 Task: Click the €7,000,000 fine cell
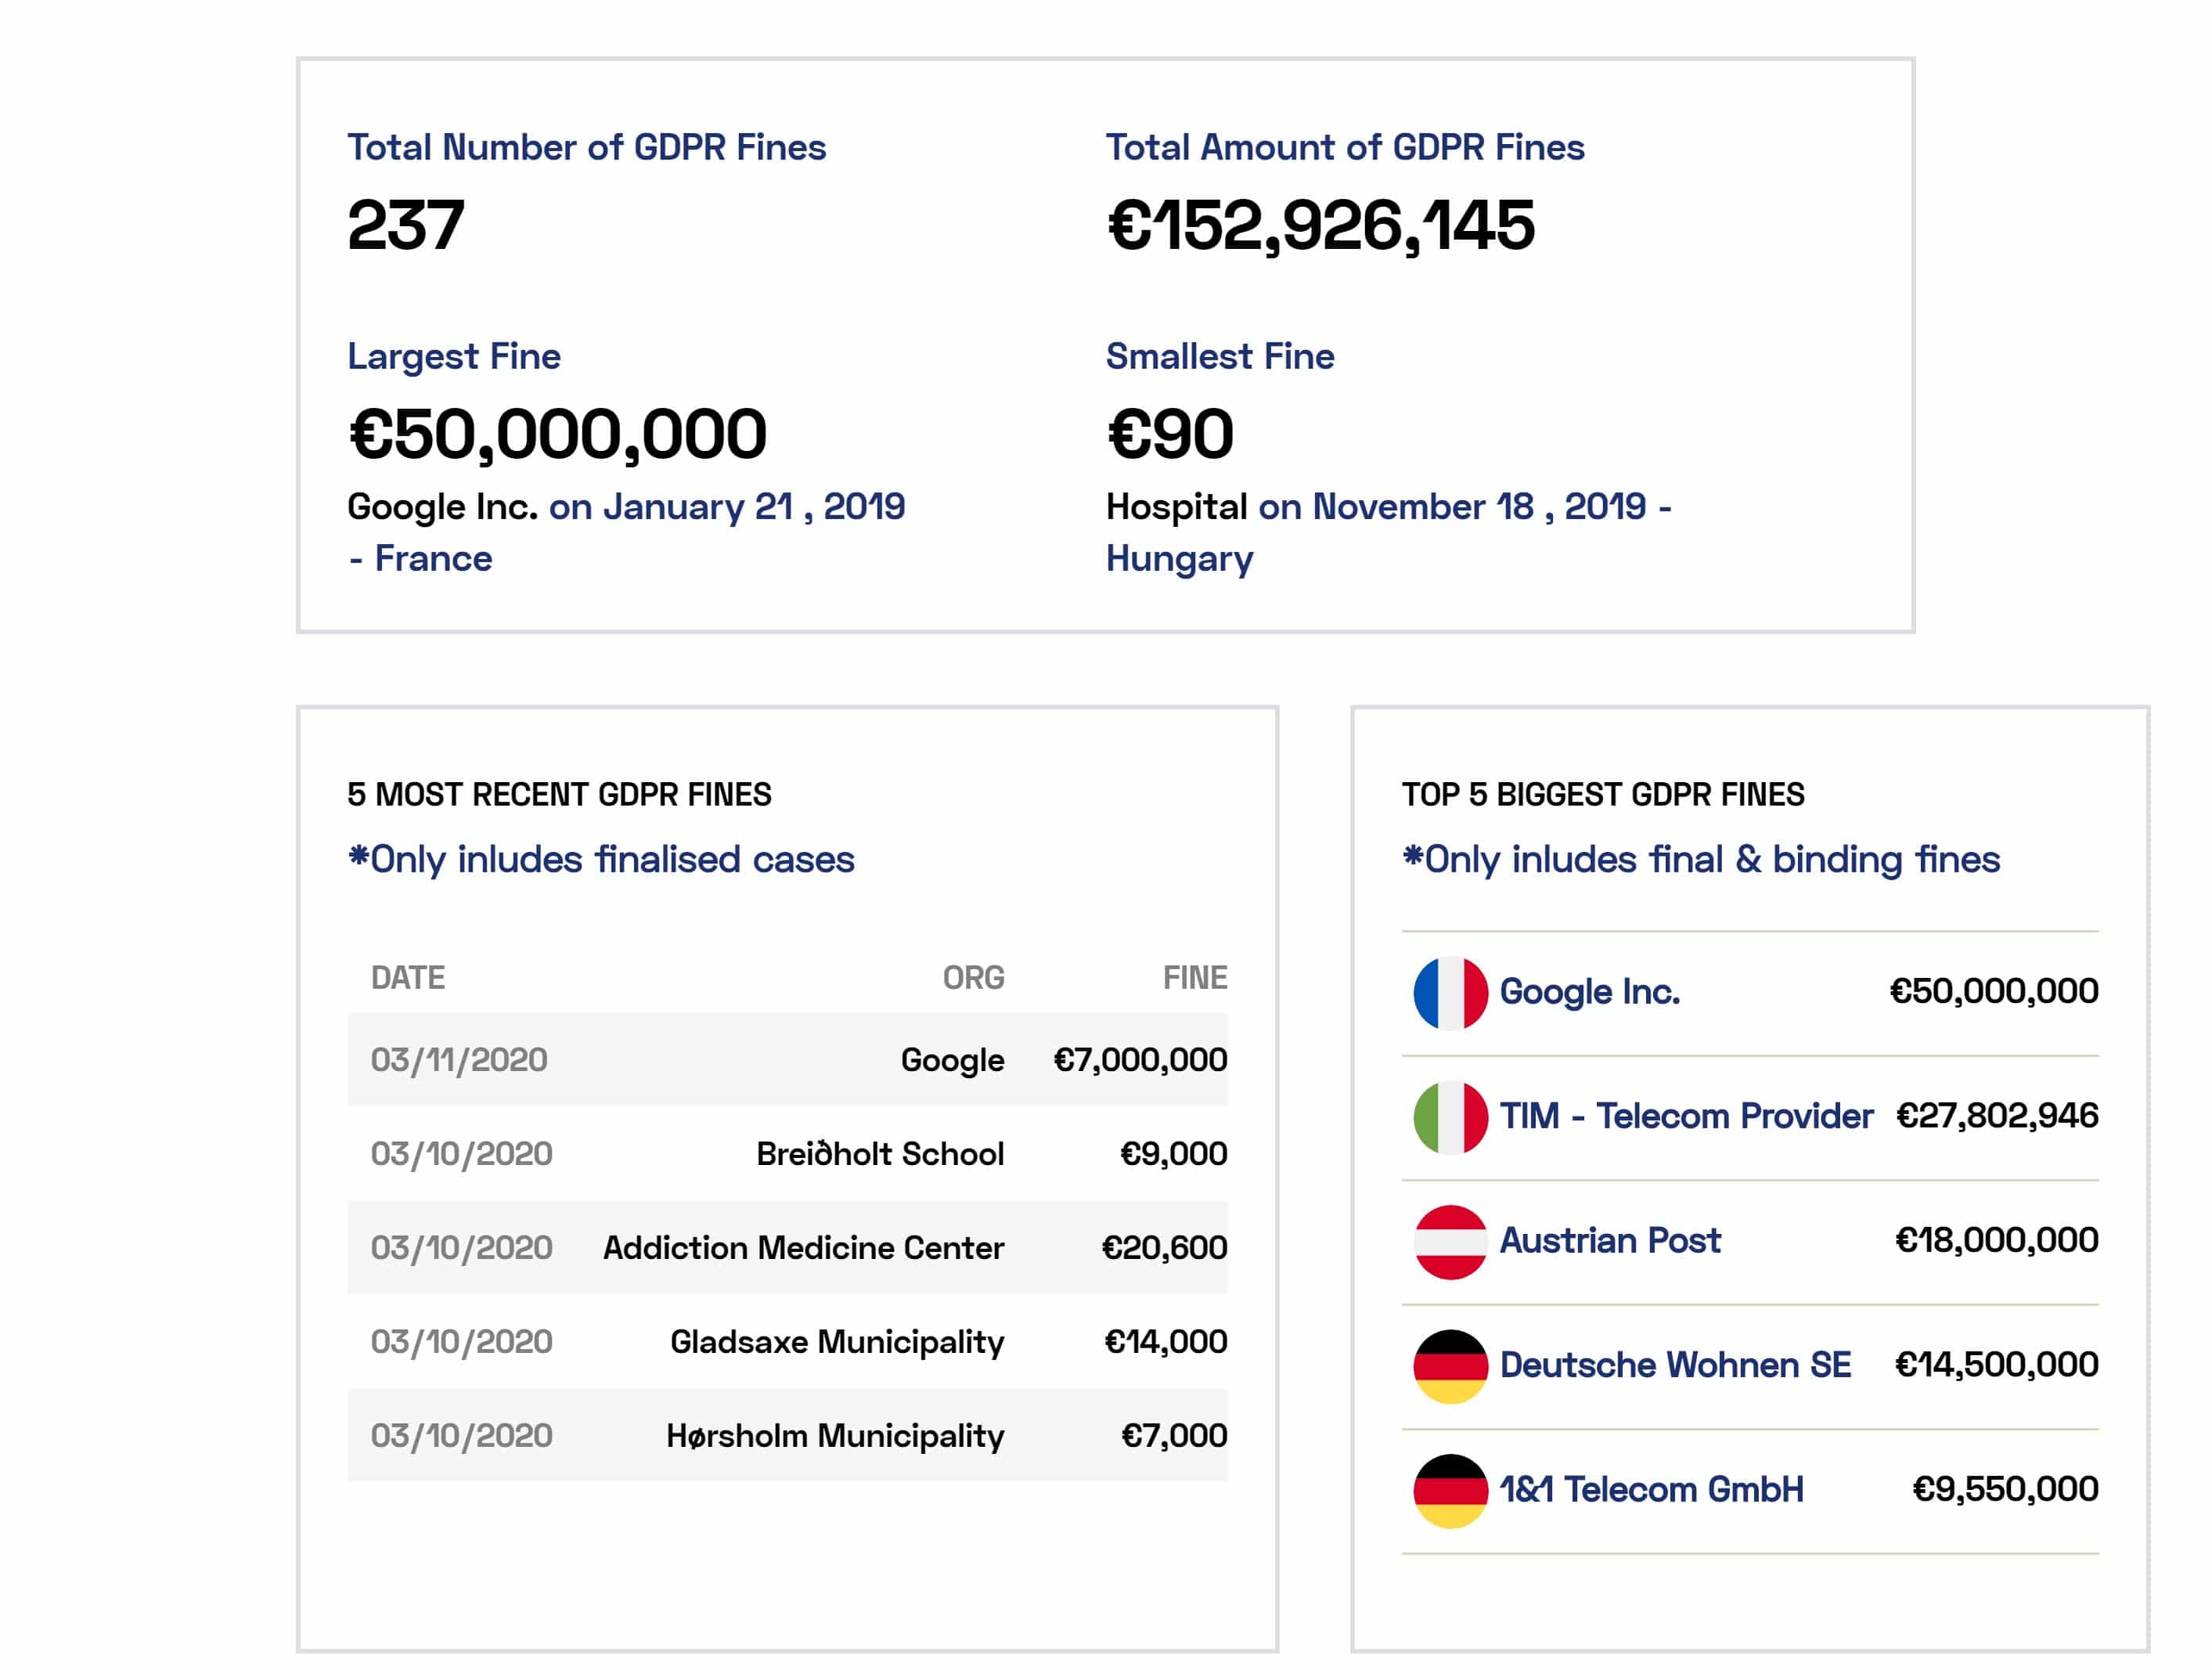(x=1140, y=1060)
